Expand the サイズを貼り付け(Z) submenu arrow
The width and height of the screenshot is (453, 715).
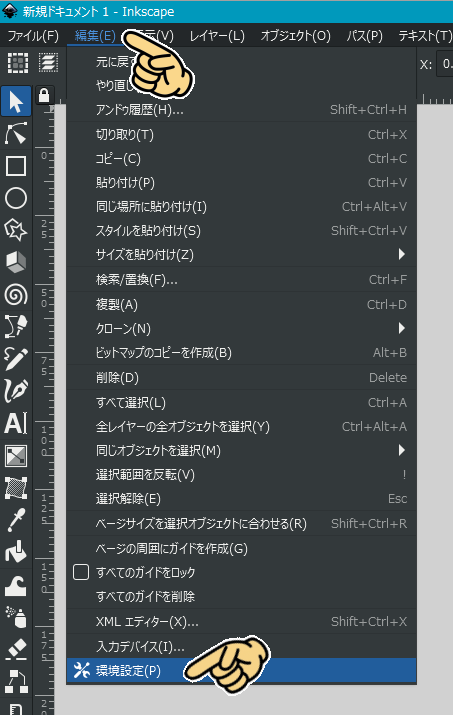401,254
